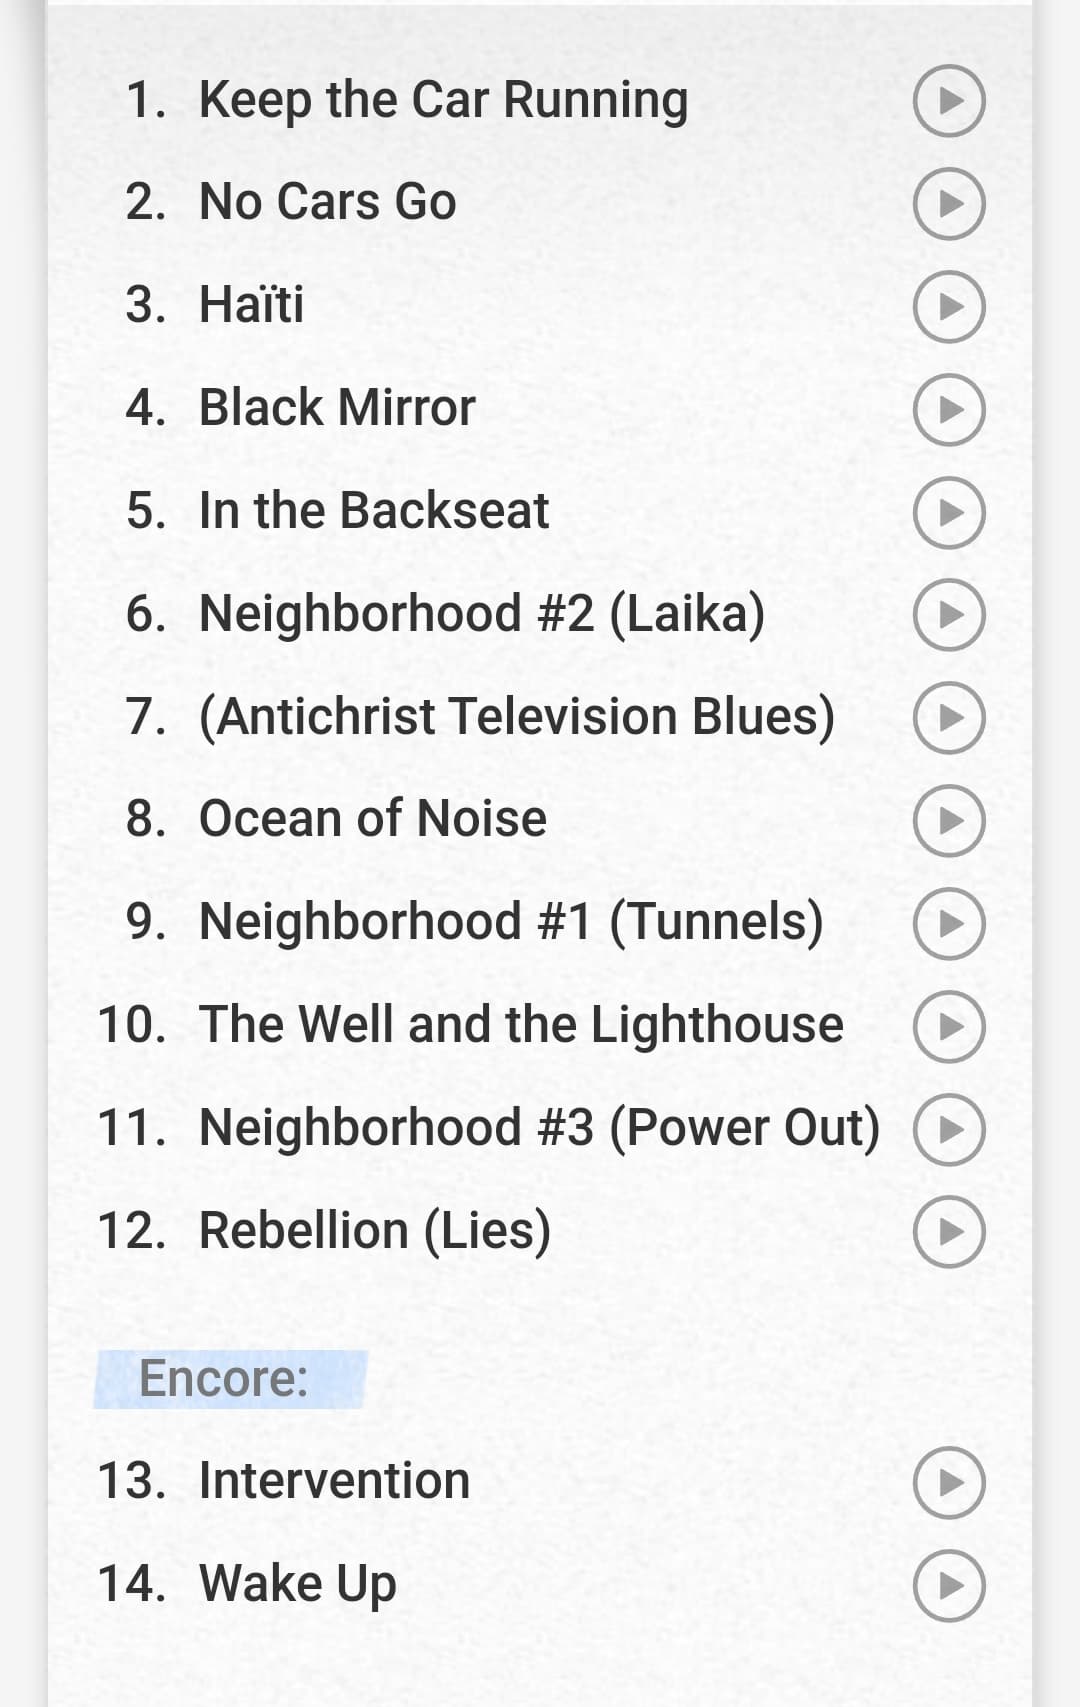Play Neighborhood #1 (Tunnels)
The image size is (1080, 1707).
pyautogui.click(x=949, y=924)
